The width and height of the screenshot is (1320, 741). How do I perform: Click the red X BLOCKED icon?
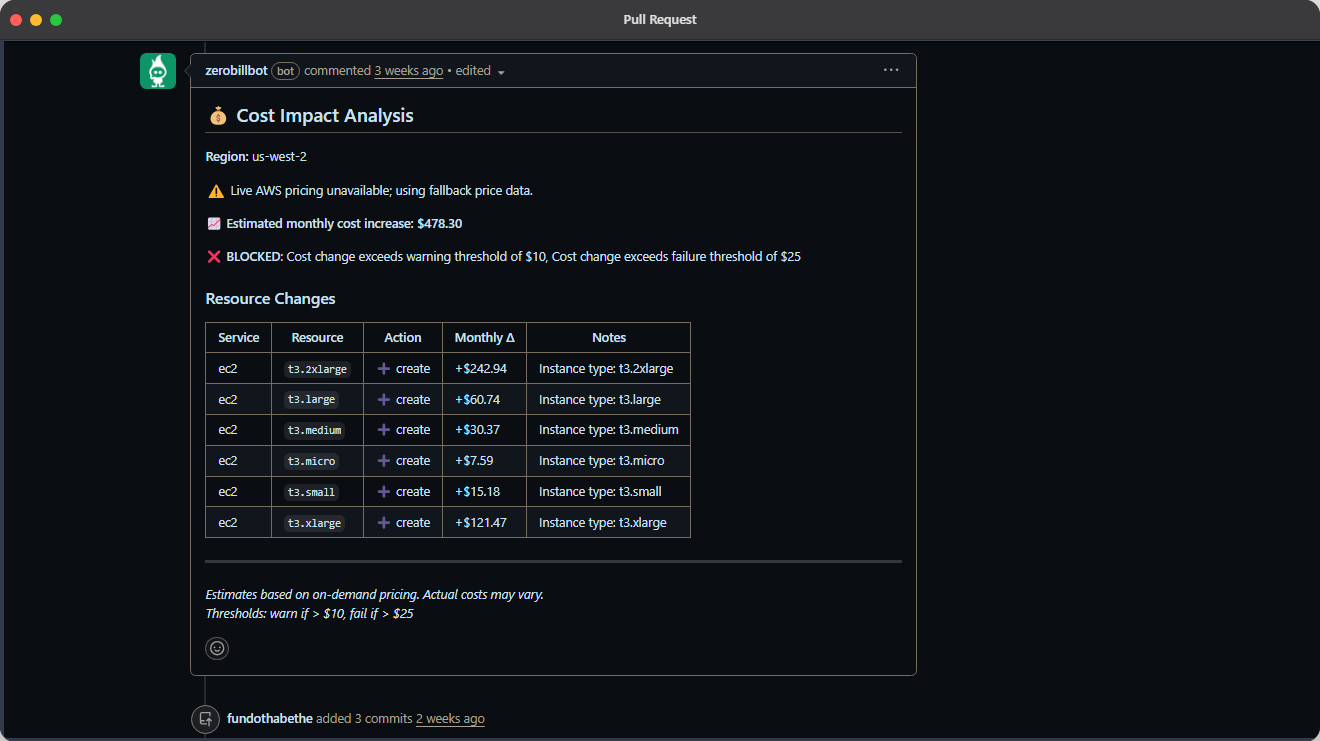pyautogui.click(x=213, y=256)
